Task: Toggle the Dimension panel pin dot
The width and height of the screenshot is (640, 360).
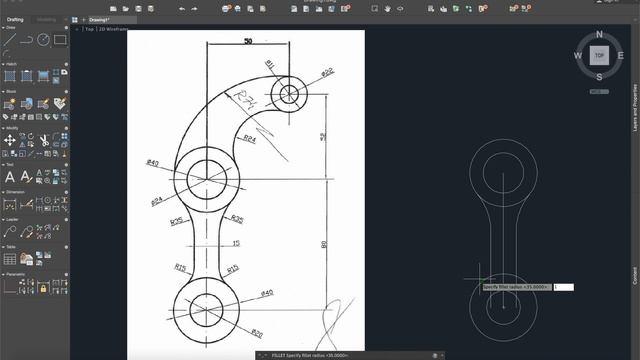Action: [66, 192]
